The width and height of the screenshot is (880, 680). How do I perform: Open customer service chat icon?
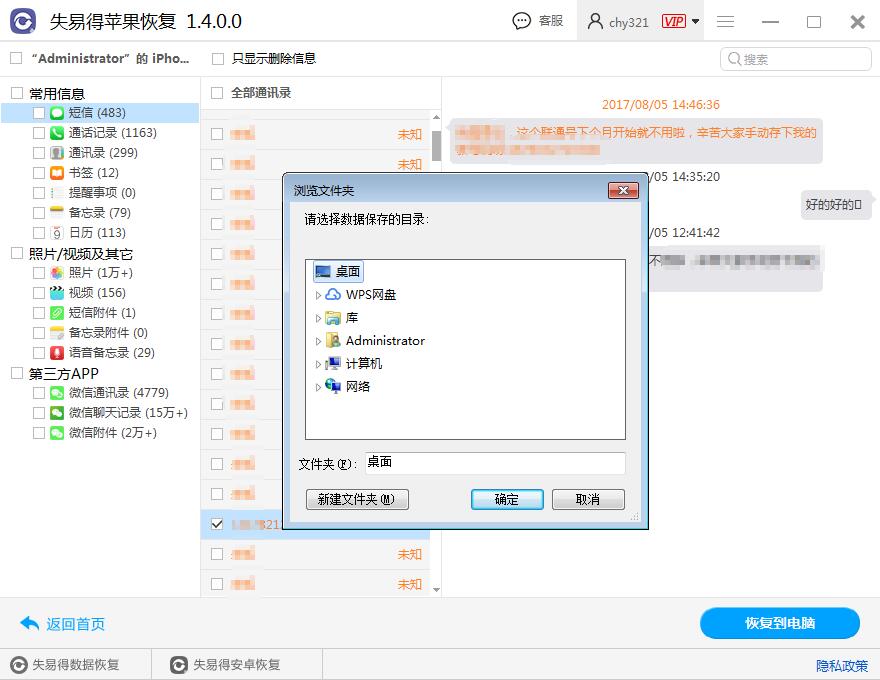pos(521,21)
